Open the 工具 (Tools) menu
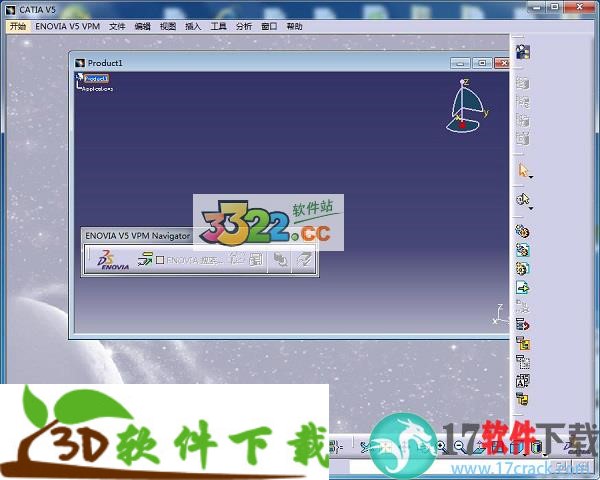 tap(218, 26)
